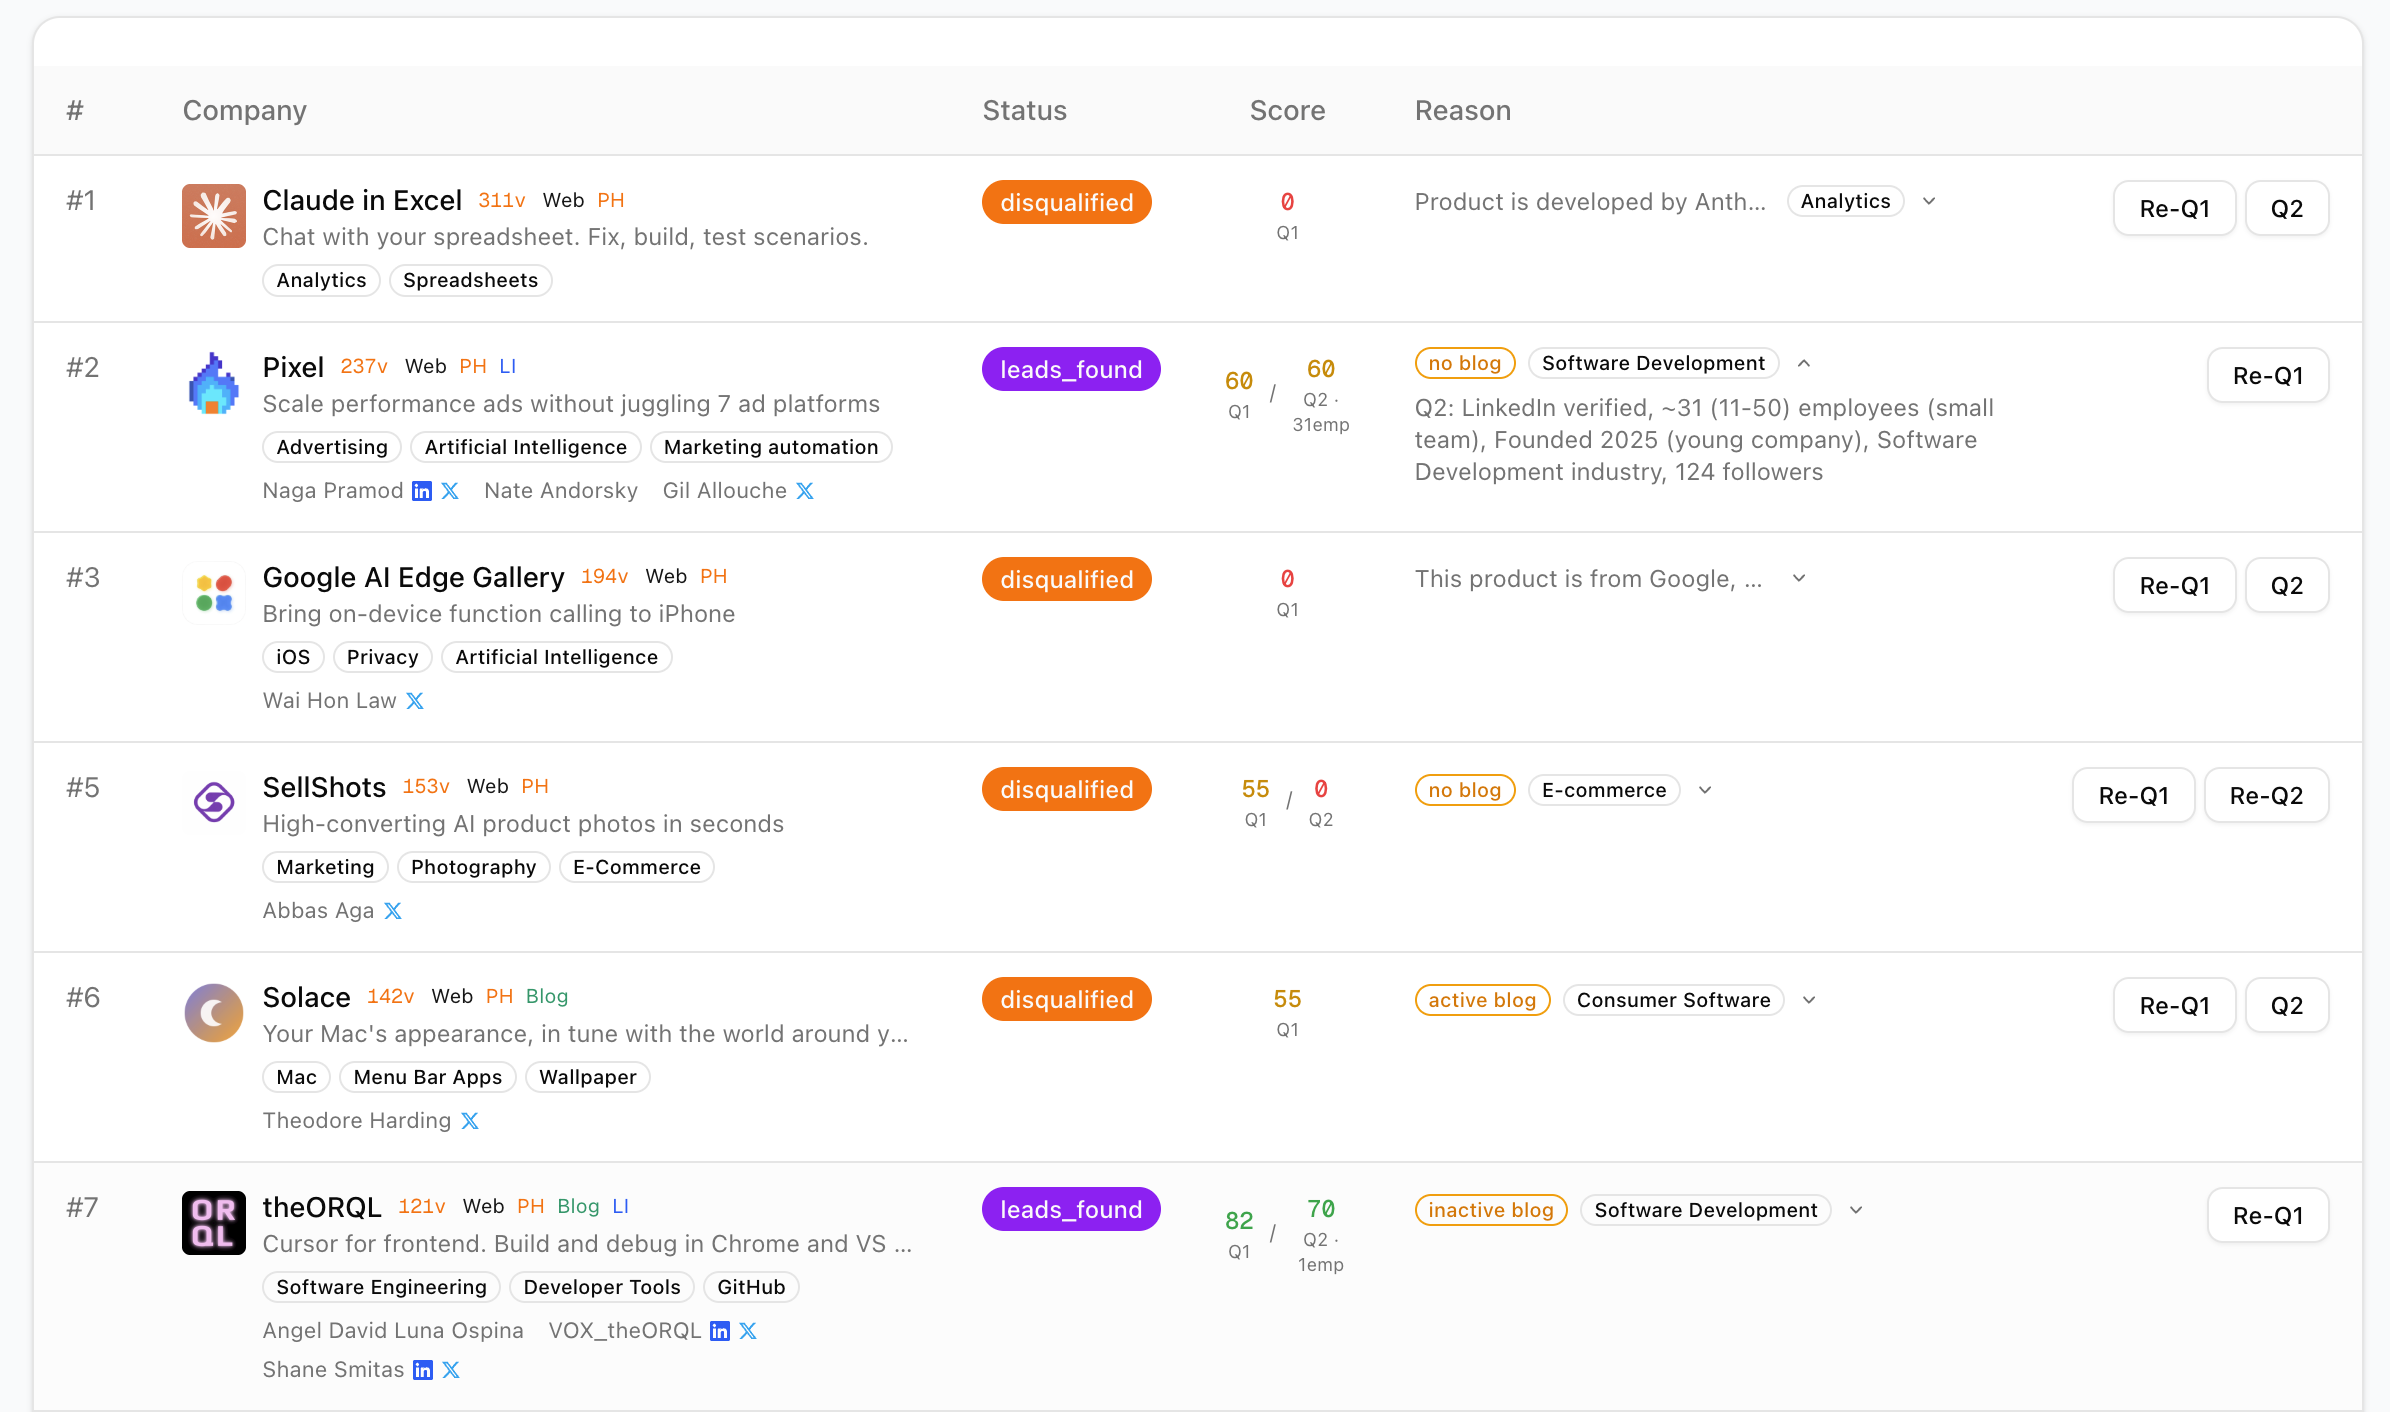Click the active blog badge
The height and width of the screenshot is (1412, 2390).
1482,1000
